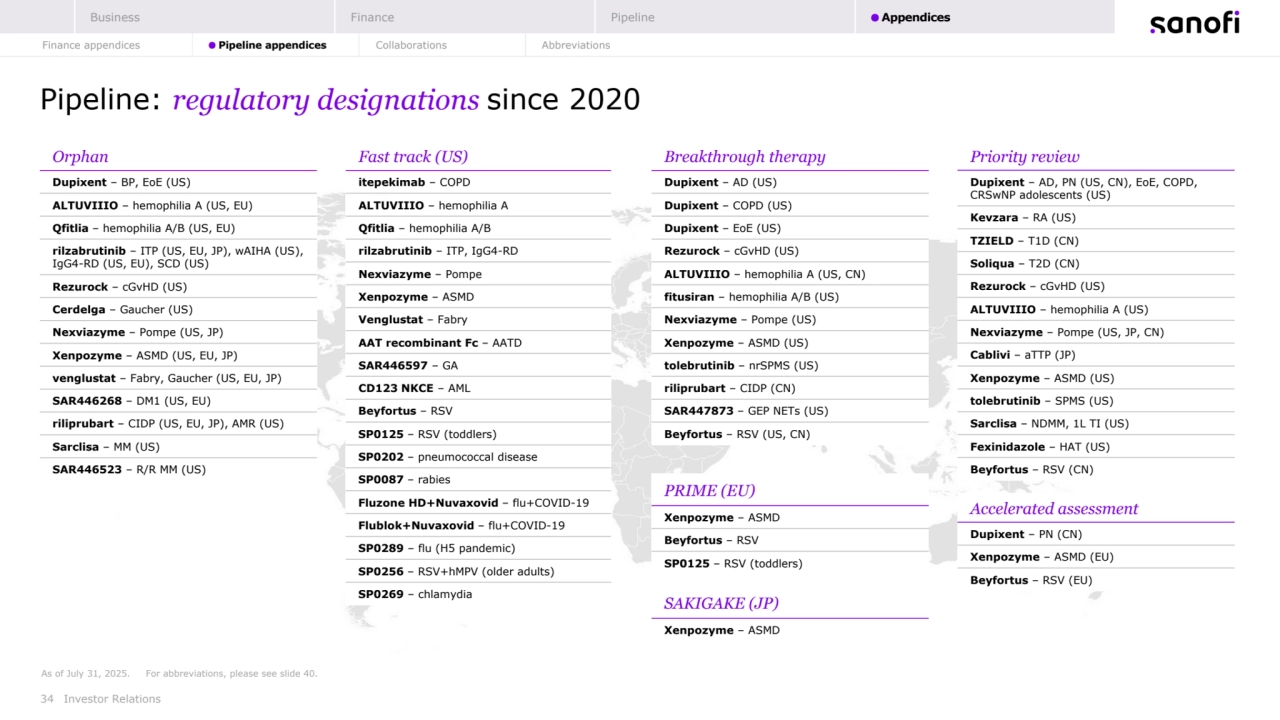Select Flublok+Nuvaxovid – flu+COVID-19 row
The image size is (1280, 720).
tap(478, 526)
